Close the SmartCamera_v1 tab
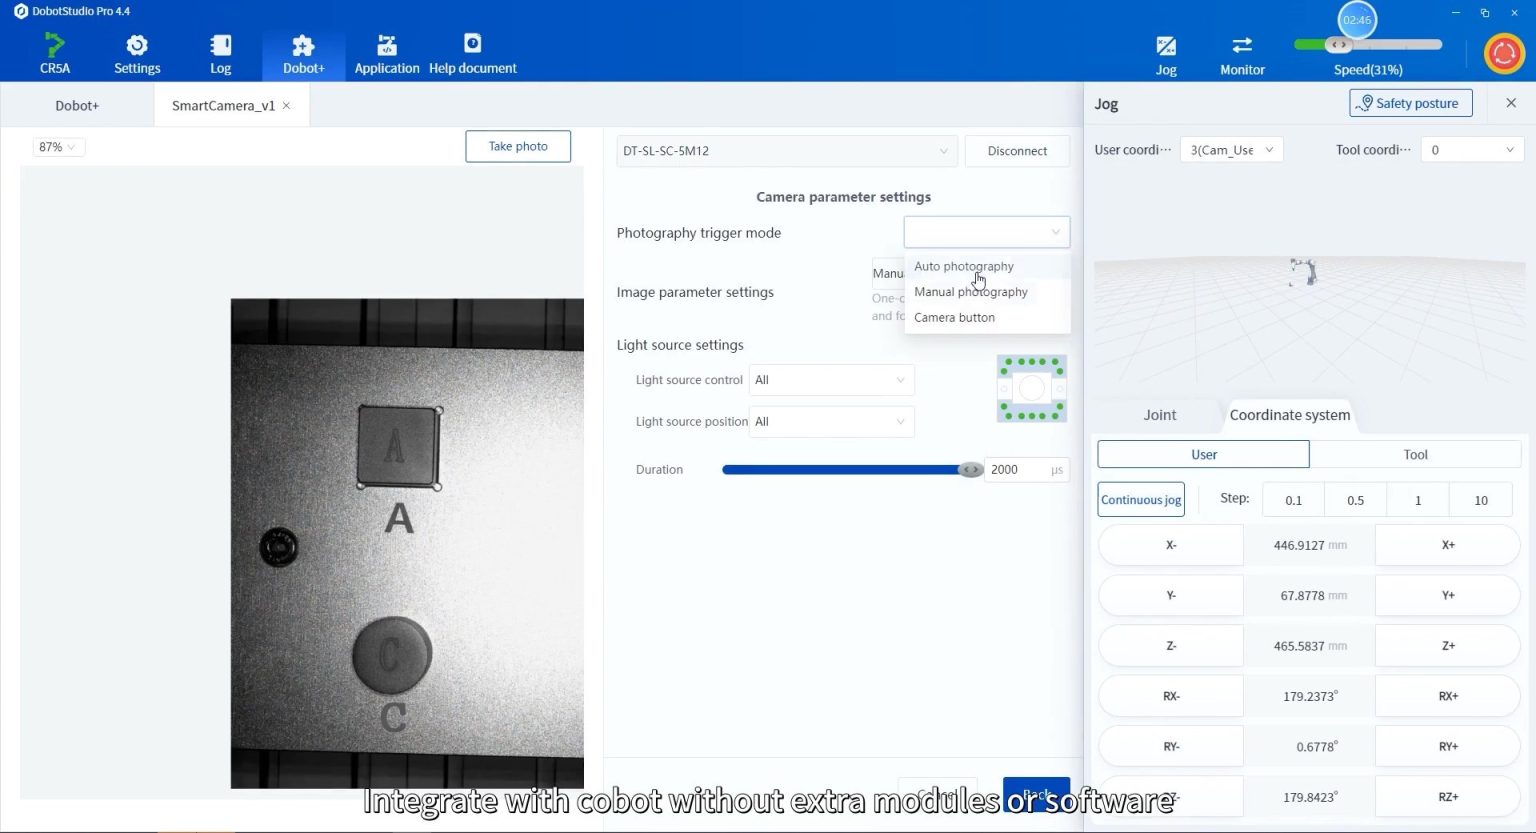Screen dimensions: 1536x833 (x=287, y=106)
